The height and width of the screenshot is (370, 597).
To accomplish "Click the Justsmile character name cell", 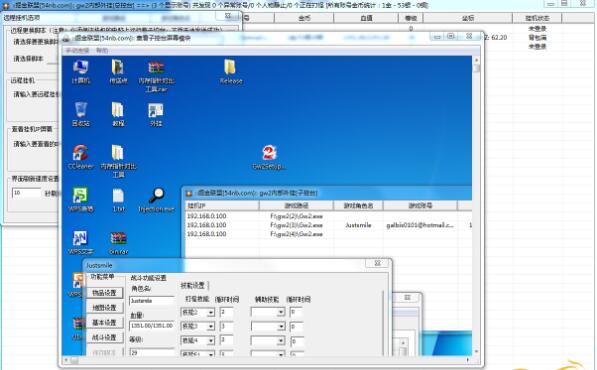I will (x=358, y=225).
